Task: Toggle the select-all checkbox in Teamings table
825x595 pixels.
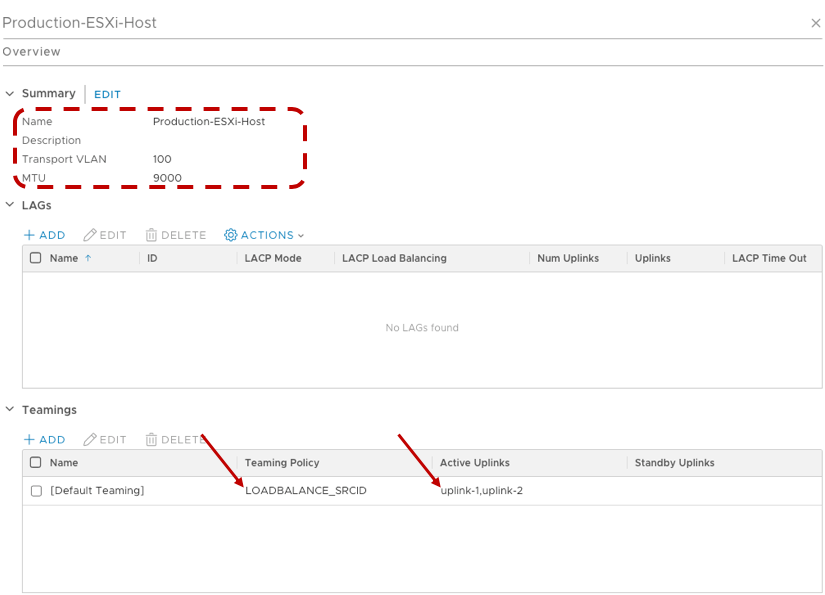Action: tap(36, 463)
